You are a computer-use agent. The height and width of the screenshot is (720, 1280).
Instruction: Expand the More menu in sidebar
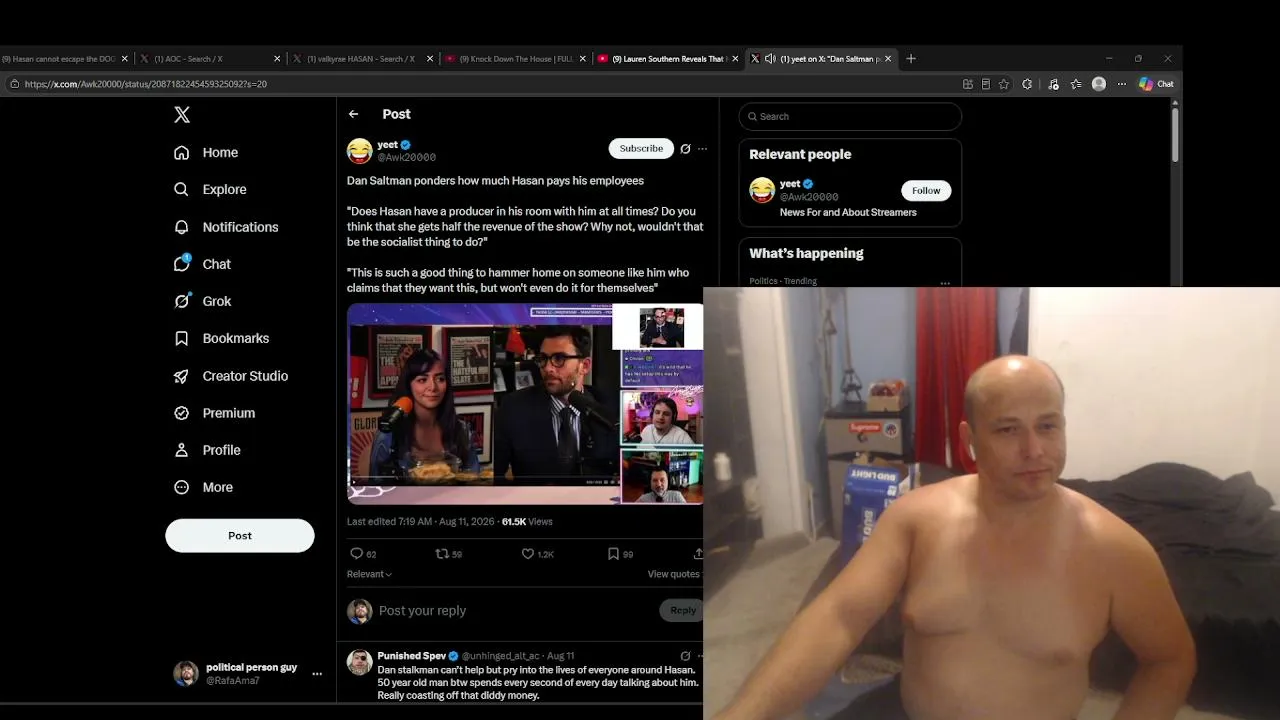(x=203, y=487)
